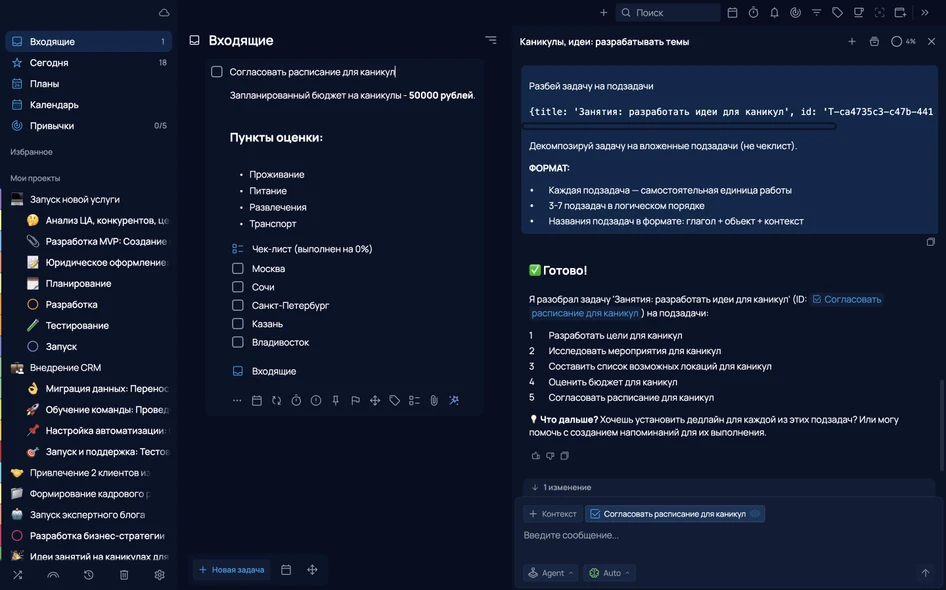This screenshot has height=590, width=946.
Task: Click the pin icon in task toolbar
Action: (335, 401)
